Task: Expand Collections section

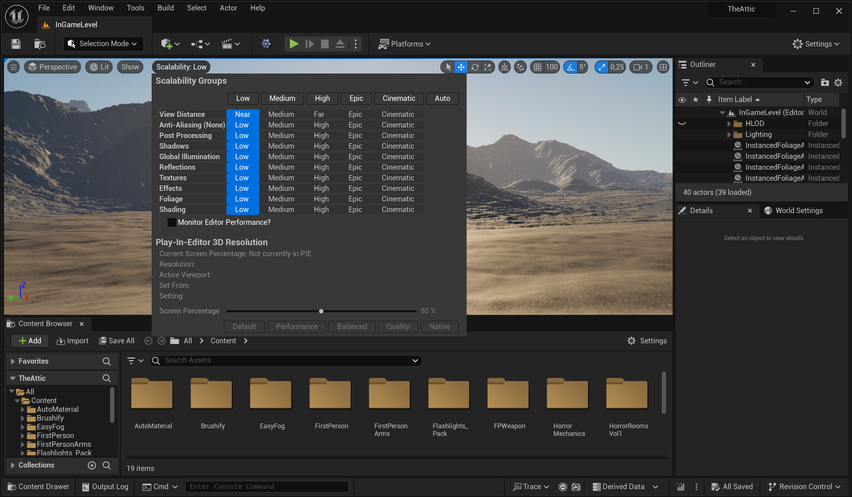Action: 12,465
